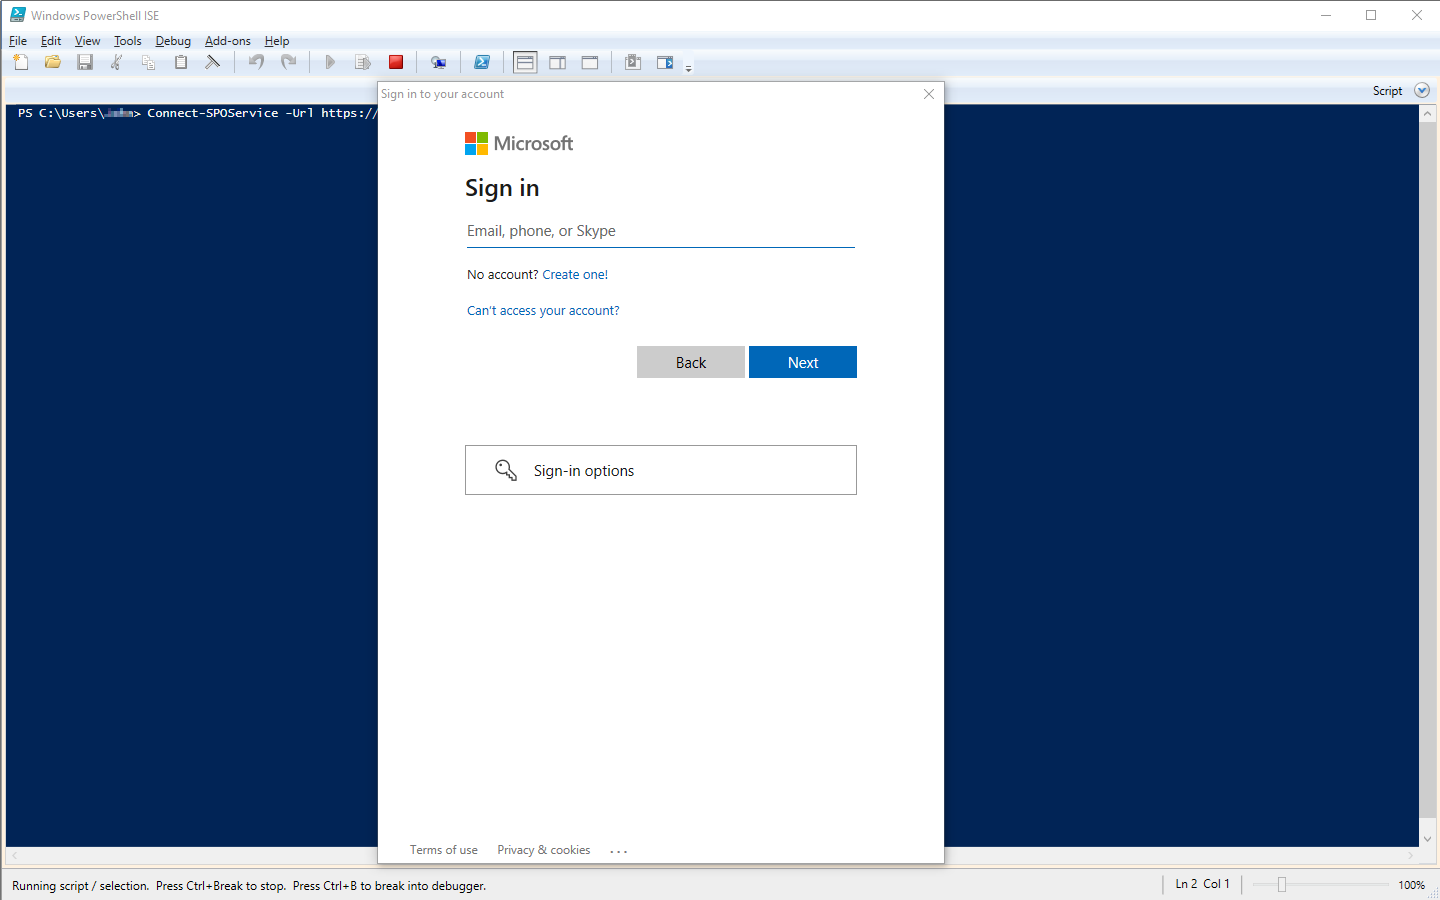Click the Save script icon
Screen dimensions: 1440x900
tap(85, 62)
